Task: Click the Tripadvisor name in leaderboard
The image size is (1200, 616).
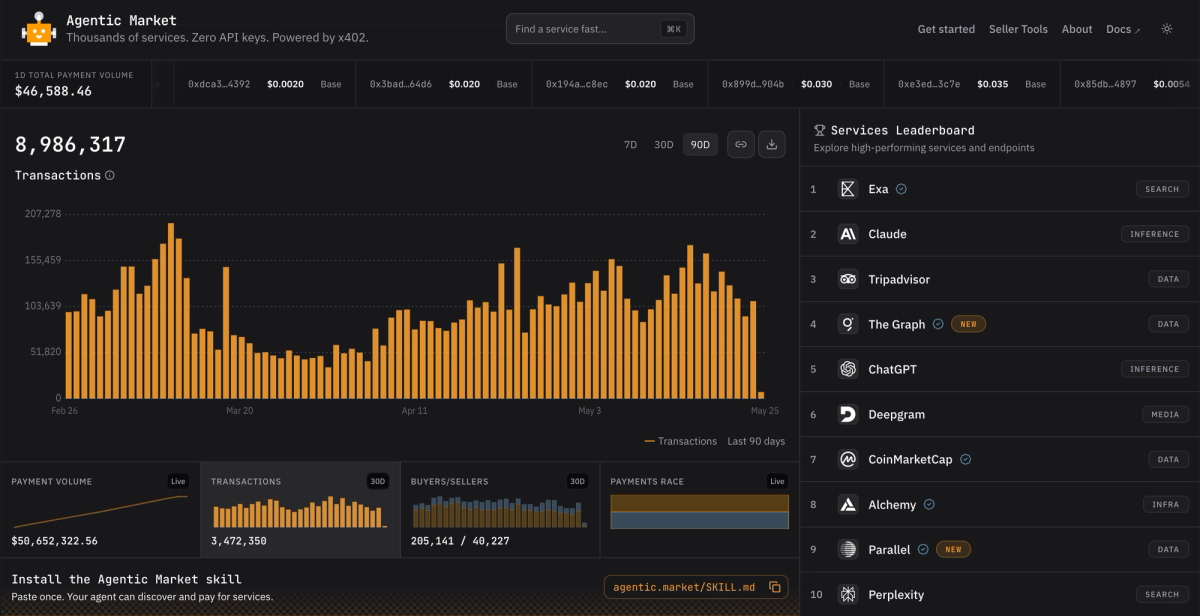Action: click(899, 279)
